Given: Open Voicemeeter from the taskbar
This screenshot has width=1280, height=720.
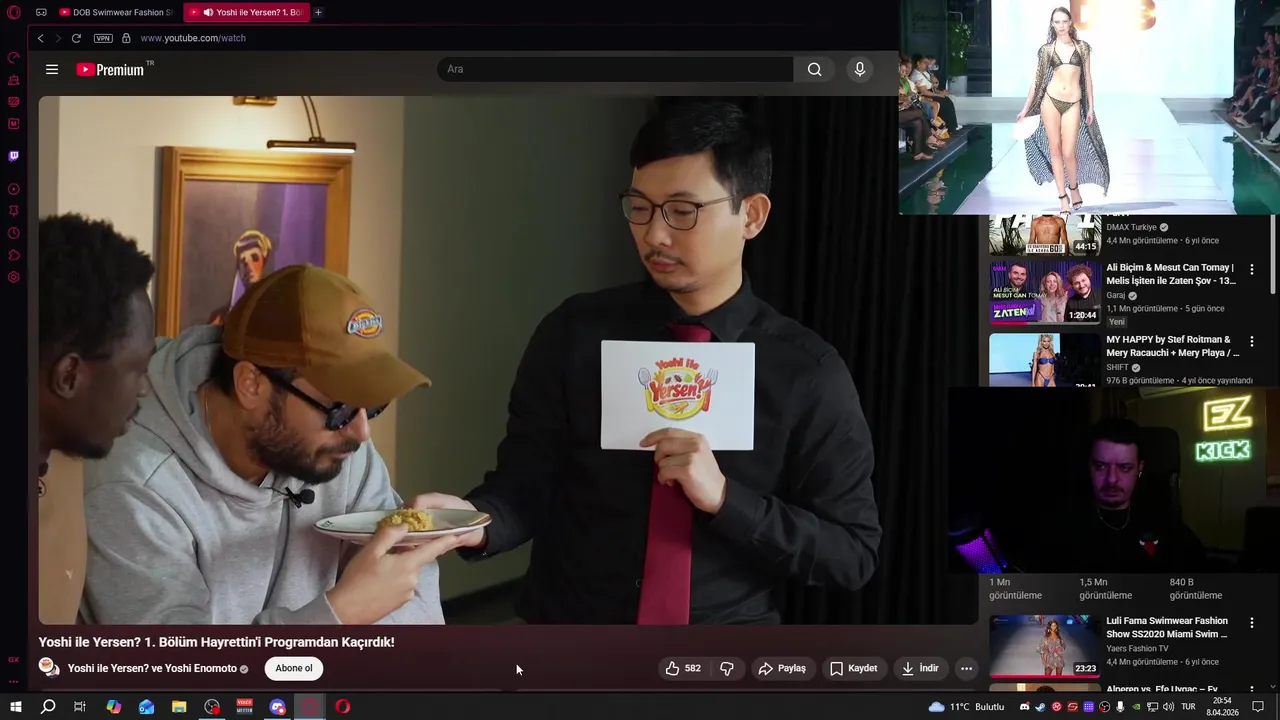Looking at the screenshot, I should click(245, 707).
